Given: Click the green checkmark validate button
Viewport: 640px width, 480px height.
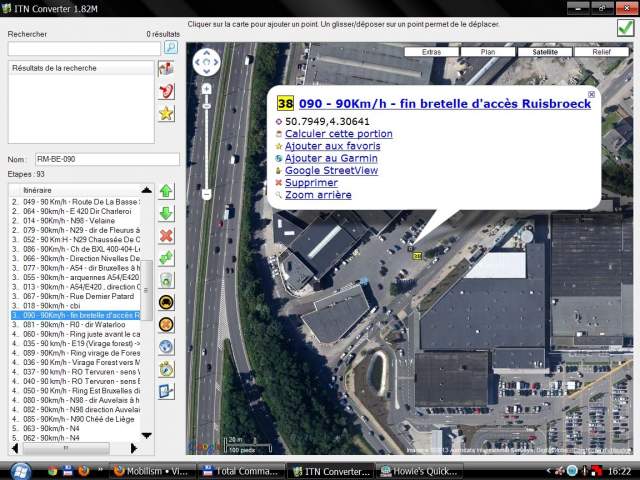Looking at the screenshot, I should click(x=625, y=28).
